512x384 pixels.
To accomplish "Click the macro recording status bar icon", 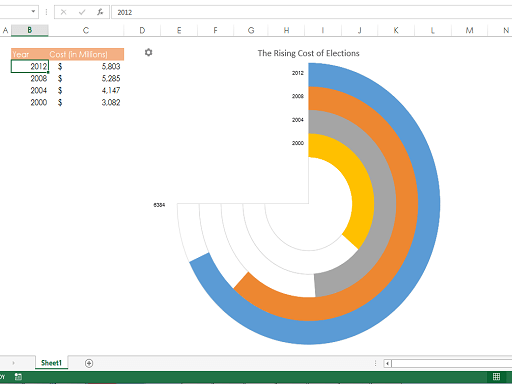I will 18,377.
